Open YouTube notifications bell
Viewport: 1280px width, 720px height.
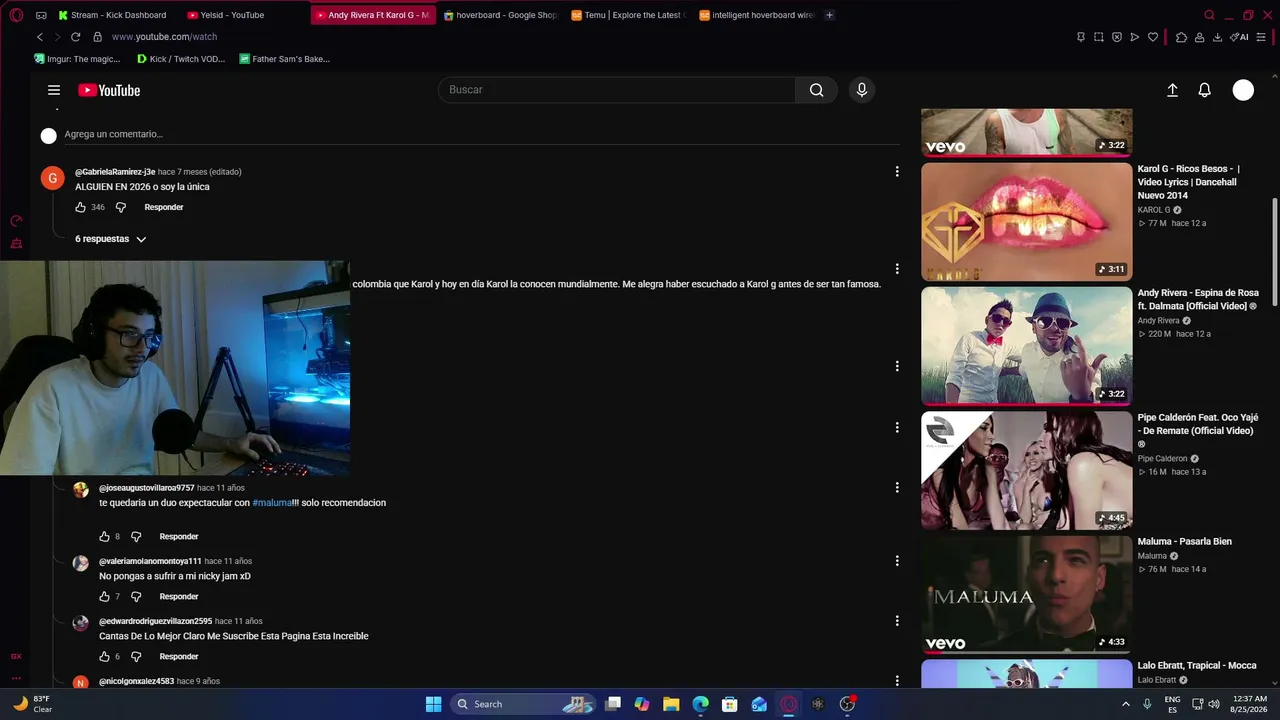pyautogui.click(x=1205, y=90)
